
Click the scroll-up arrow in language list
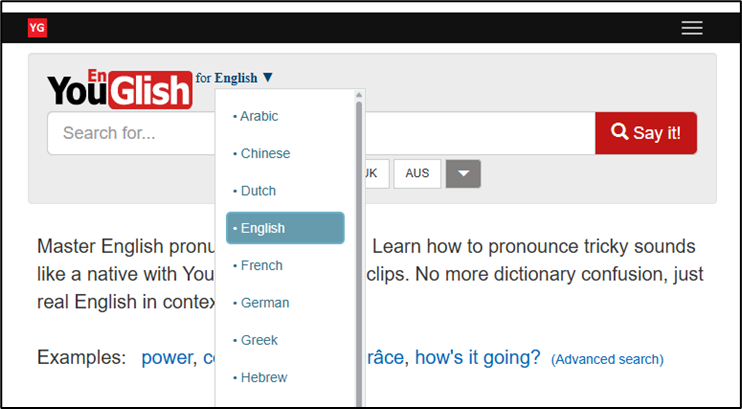(359, 96)
